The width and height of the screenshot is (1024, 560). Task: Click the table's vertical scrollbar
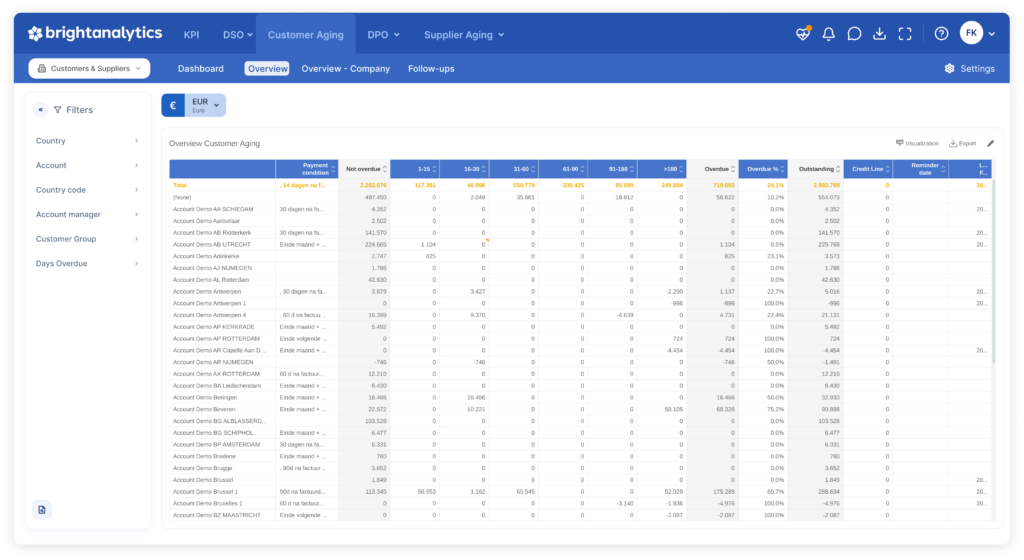point(993,271)
